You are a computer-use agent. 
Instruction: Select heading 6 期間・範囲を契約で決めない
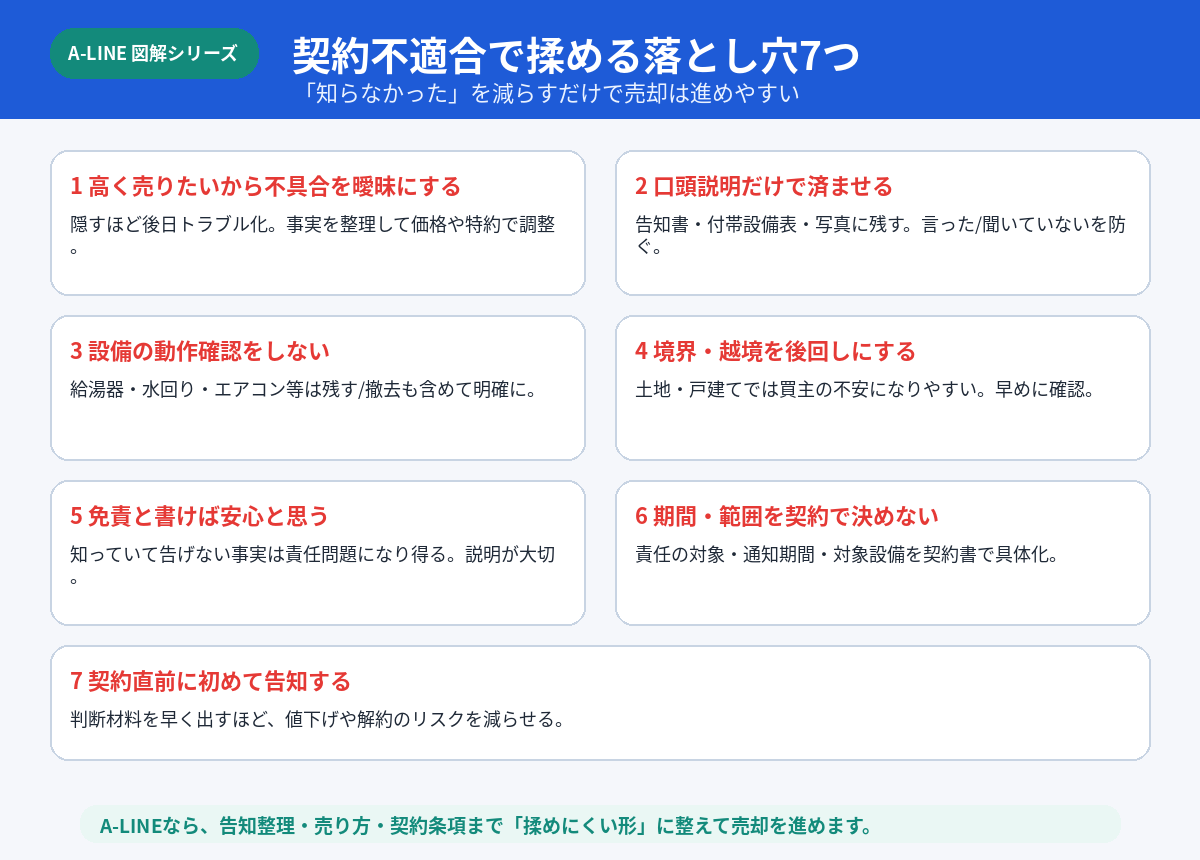[x=787, y=516]
